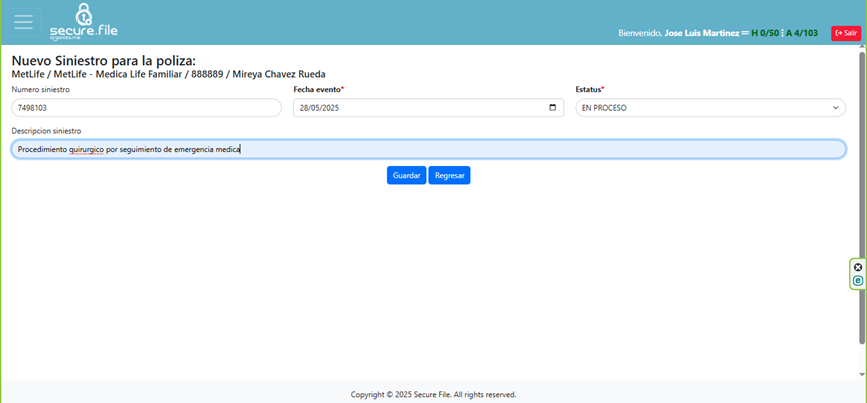Open the calendar picker in Fecha evento
Screen dimensions: 867x403
coord(553,108)
